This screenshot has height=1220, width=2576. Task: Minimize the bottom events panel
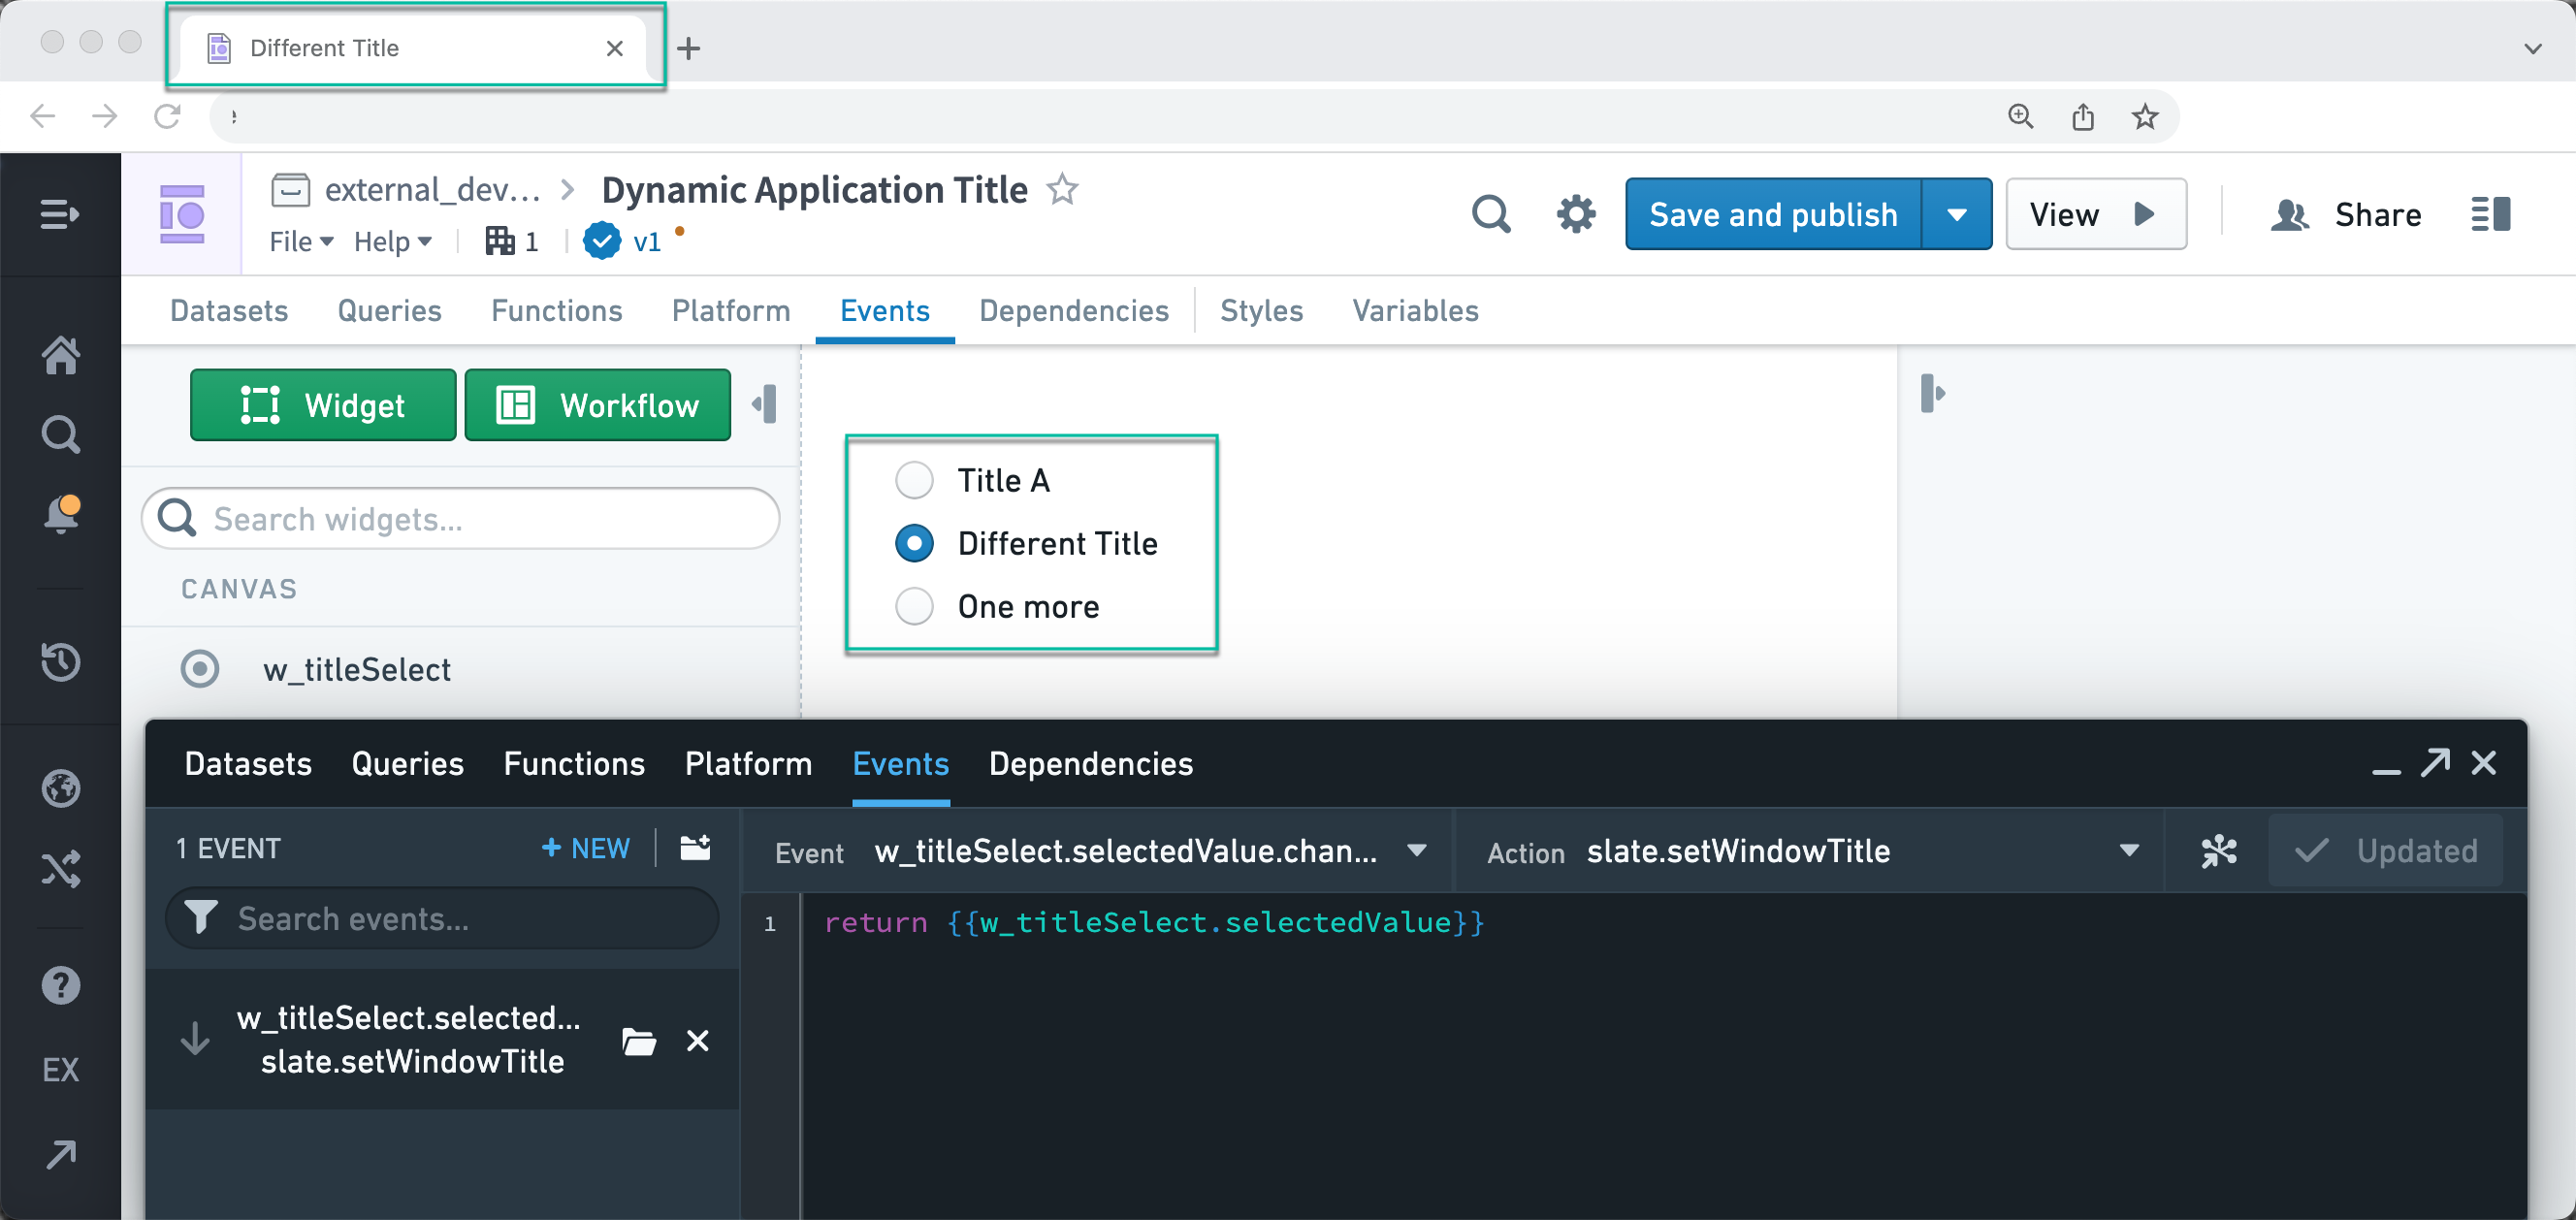pos(2386,770)
